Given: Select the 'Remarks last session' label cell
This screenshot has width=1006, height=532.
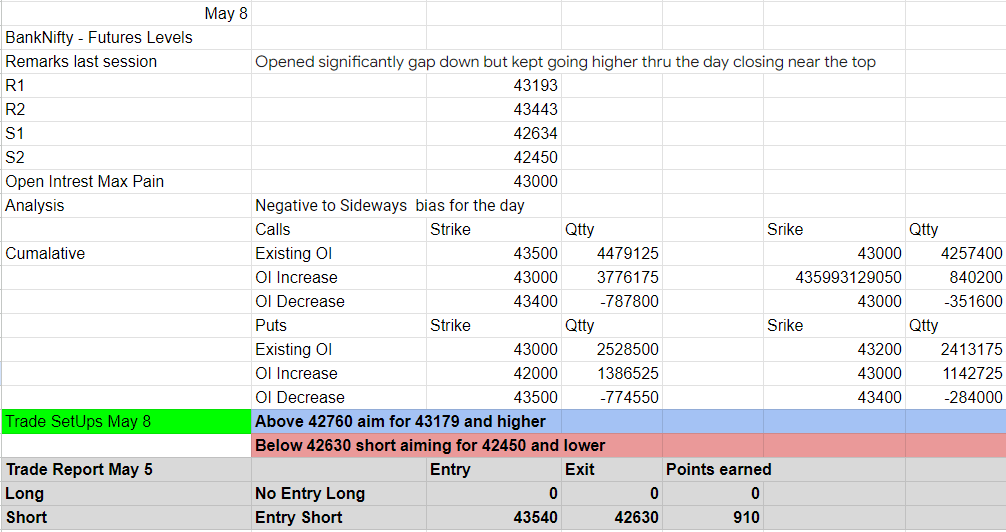Looking at the screenshot, I should 126,62.
